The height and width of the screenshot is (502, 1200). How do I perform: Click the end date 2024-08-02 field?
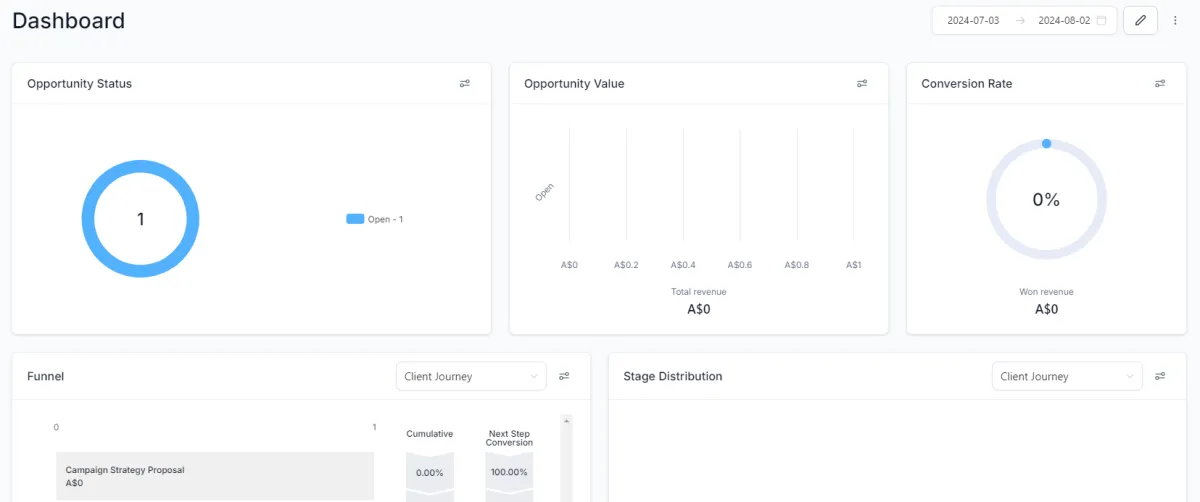[x=1063, y=20]
